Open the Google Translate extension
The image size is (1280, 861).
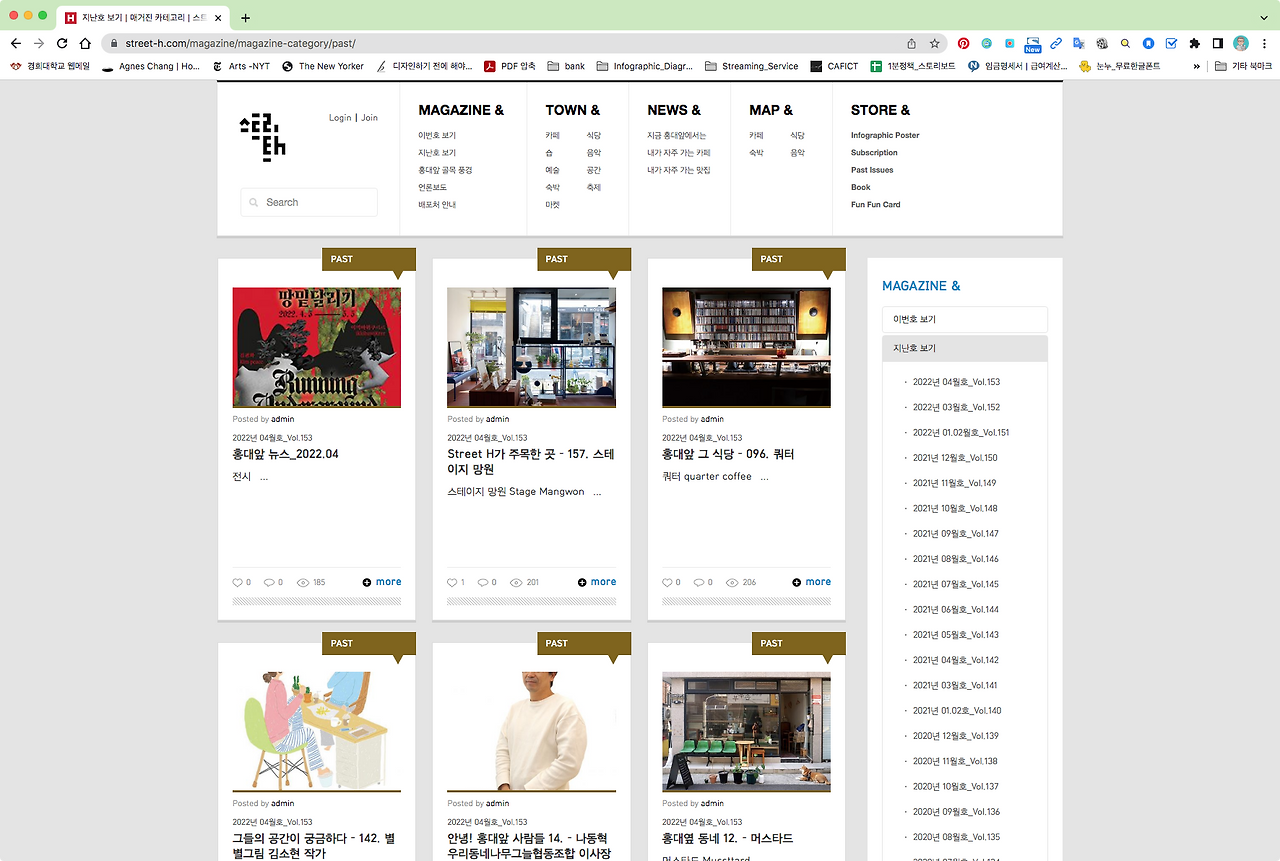pyautogui.click(x=1079, y=44)
